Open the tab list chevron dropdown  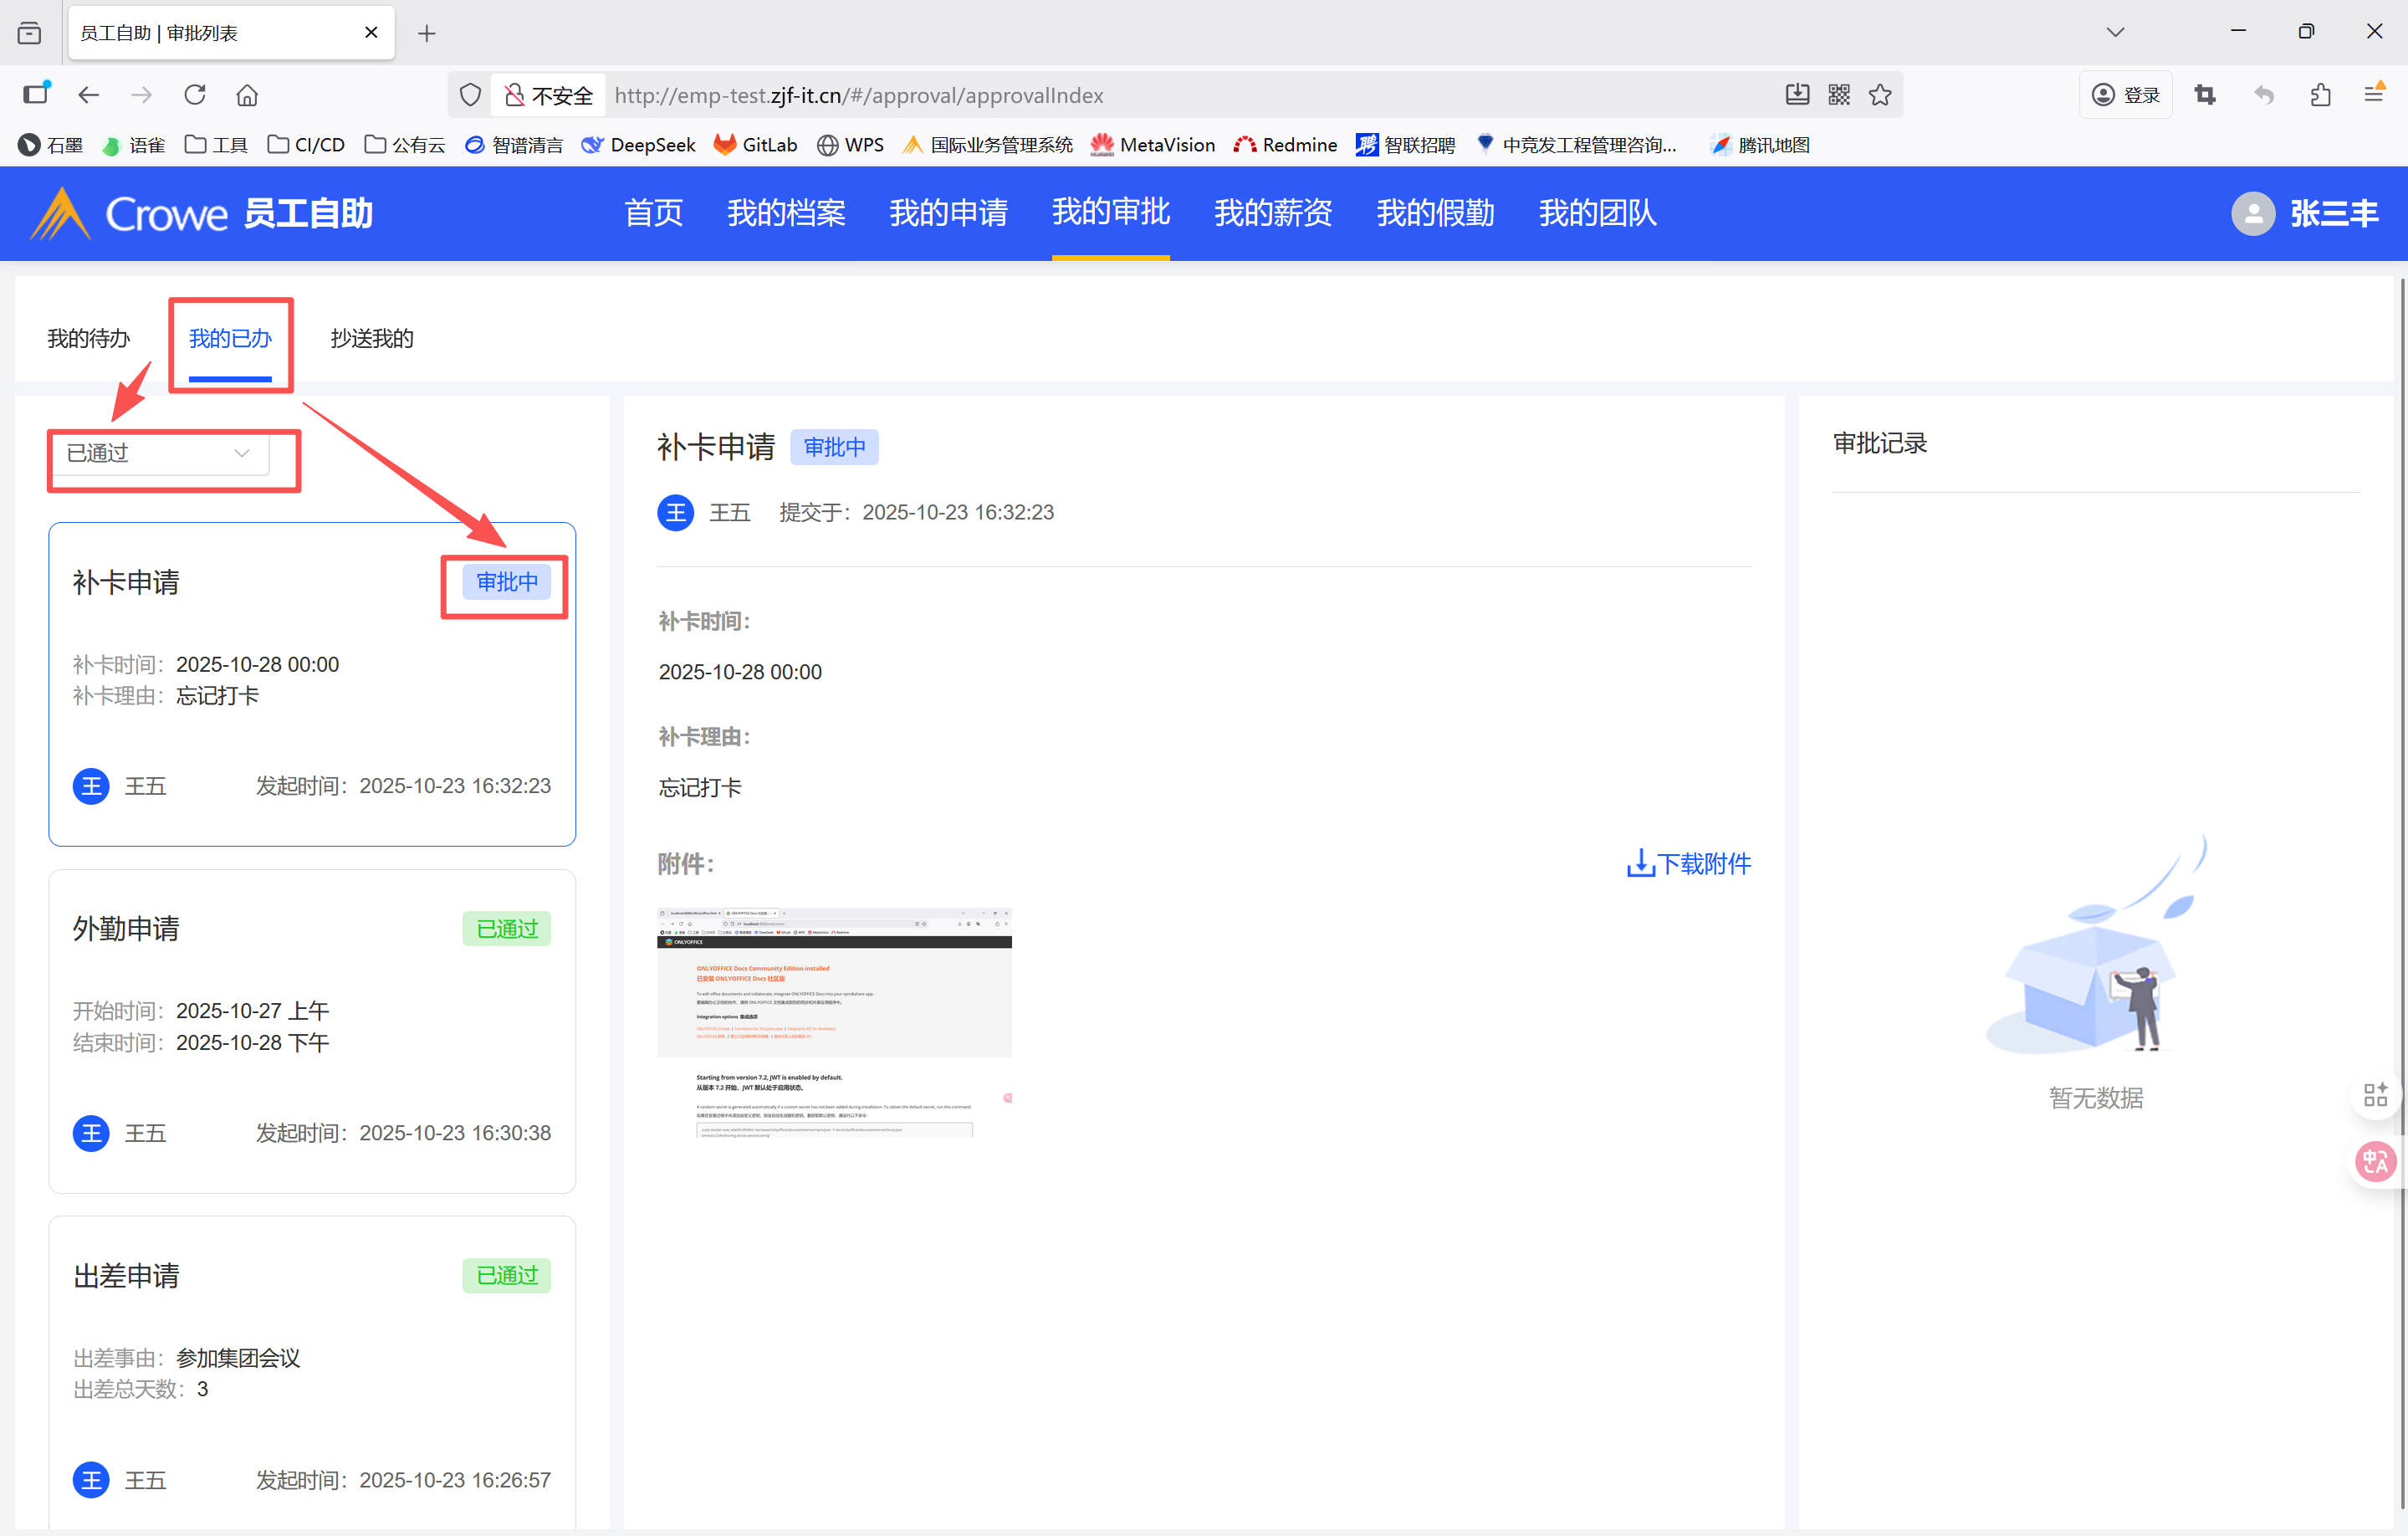pos(2115,32)
